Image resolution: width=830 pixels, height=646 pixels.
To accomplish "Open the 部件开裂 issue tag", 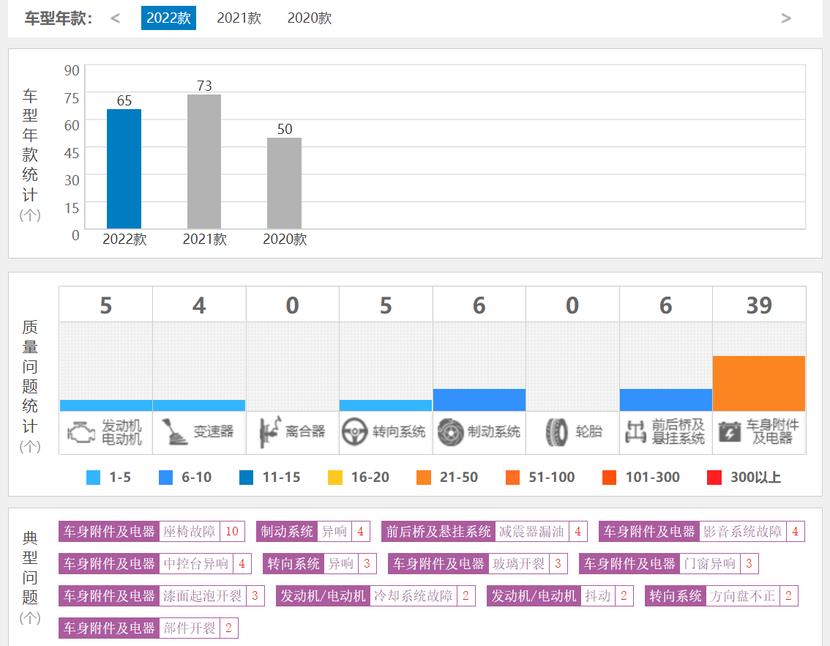I will pyautogui.click(x=148, y=629).
